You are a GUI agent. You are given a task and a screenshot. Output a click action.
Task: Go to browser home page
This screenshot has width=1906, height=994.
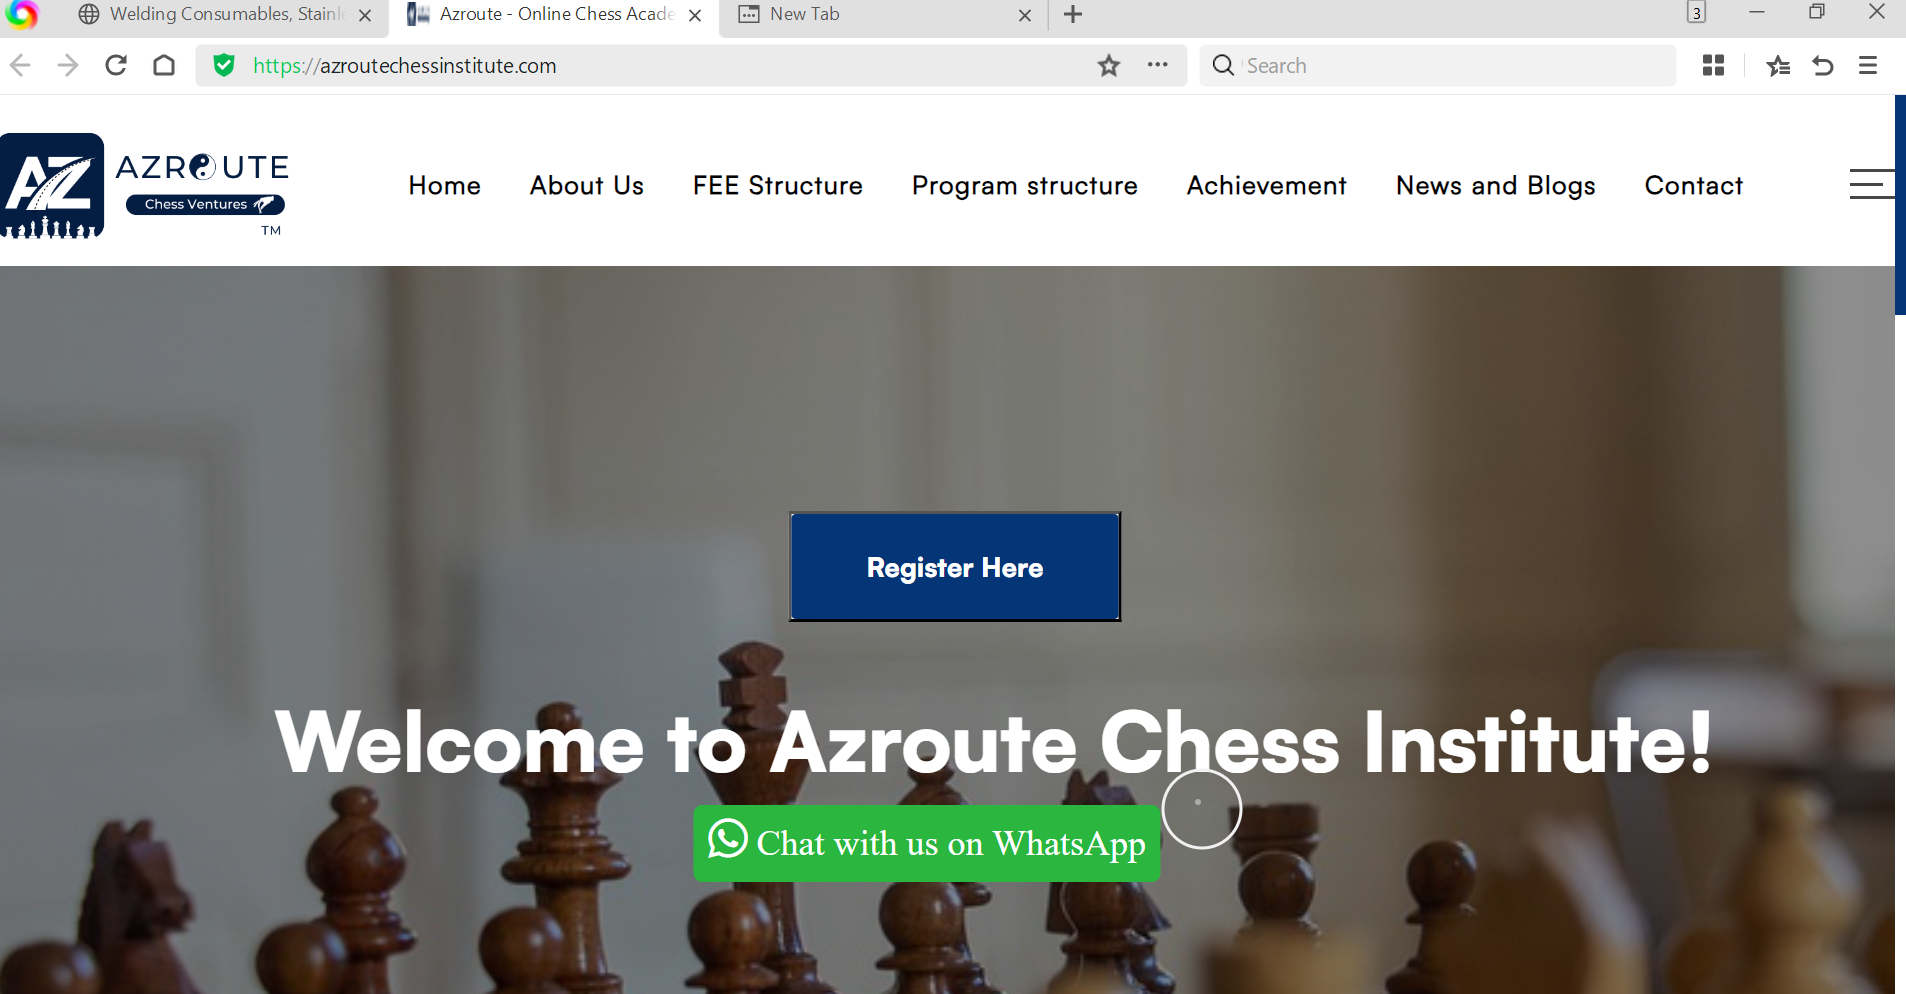click(x=164, y=66)
